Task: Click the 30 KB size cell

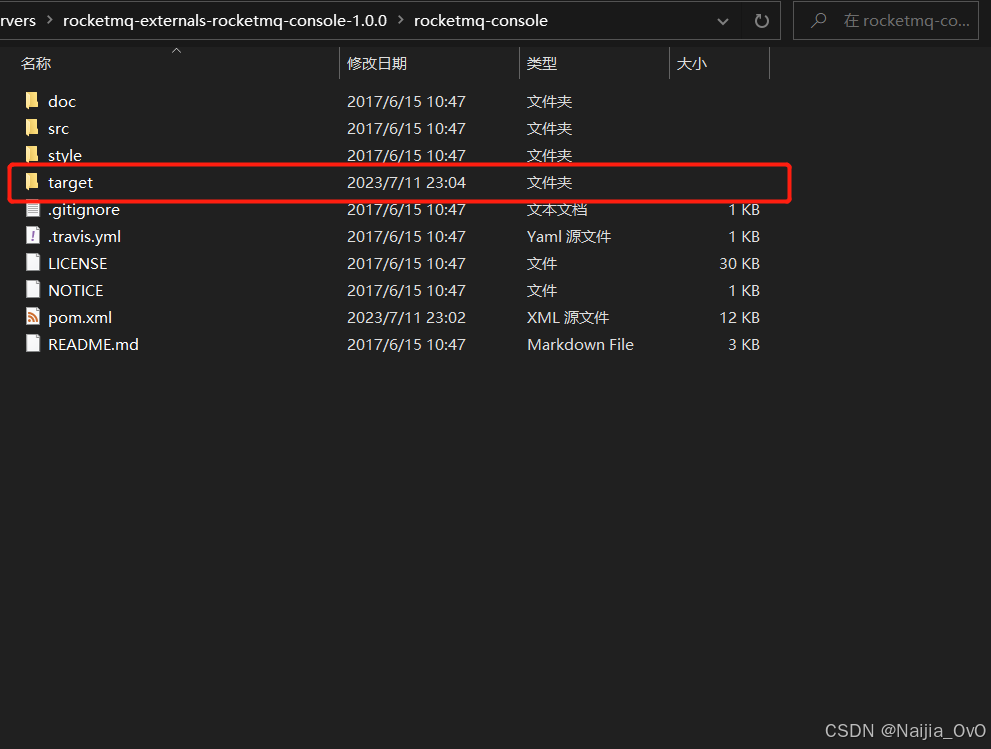Action: (x=739, y=264)
